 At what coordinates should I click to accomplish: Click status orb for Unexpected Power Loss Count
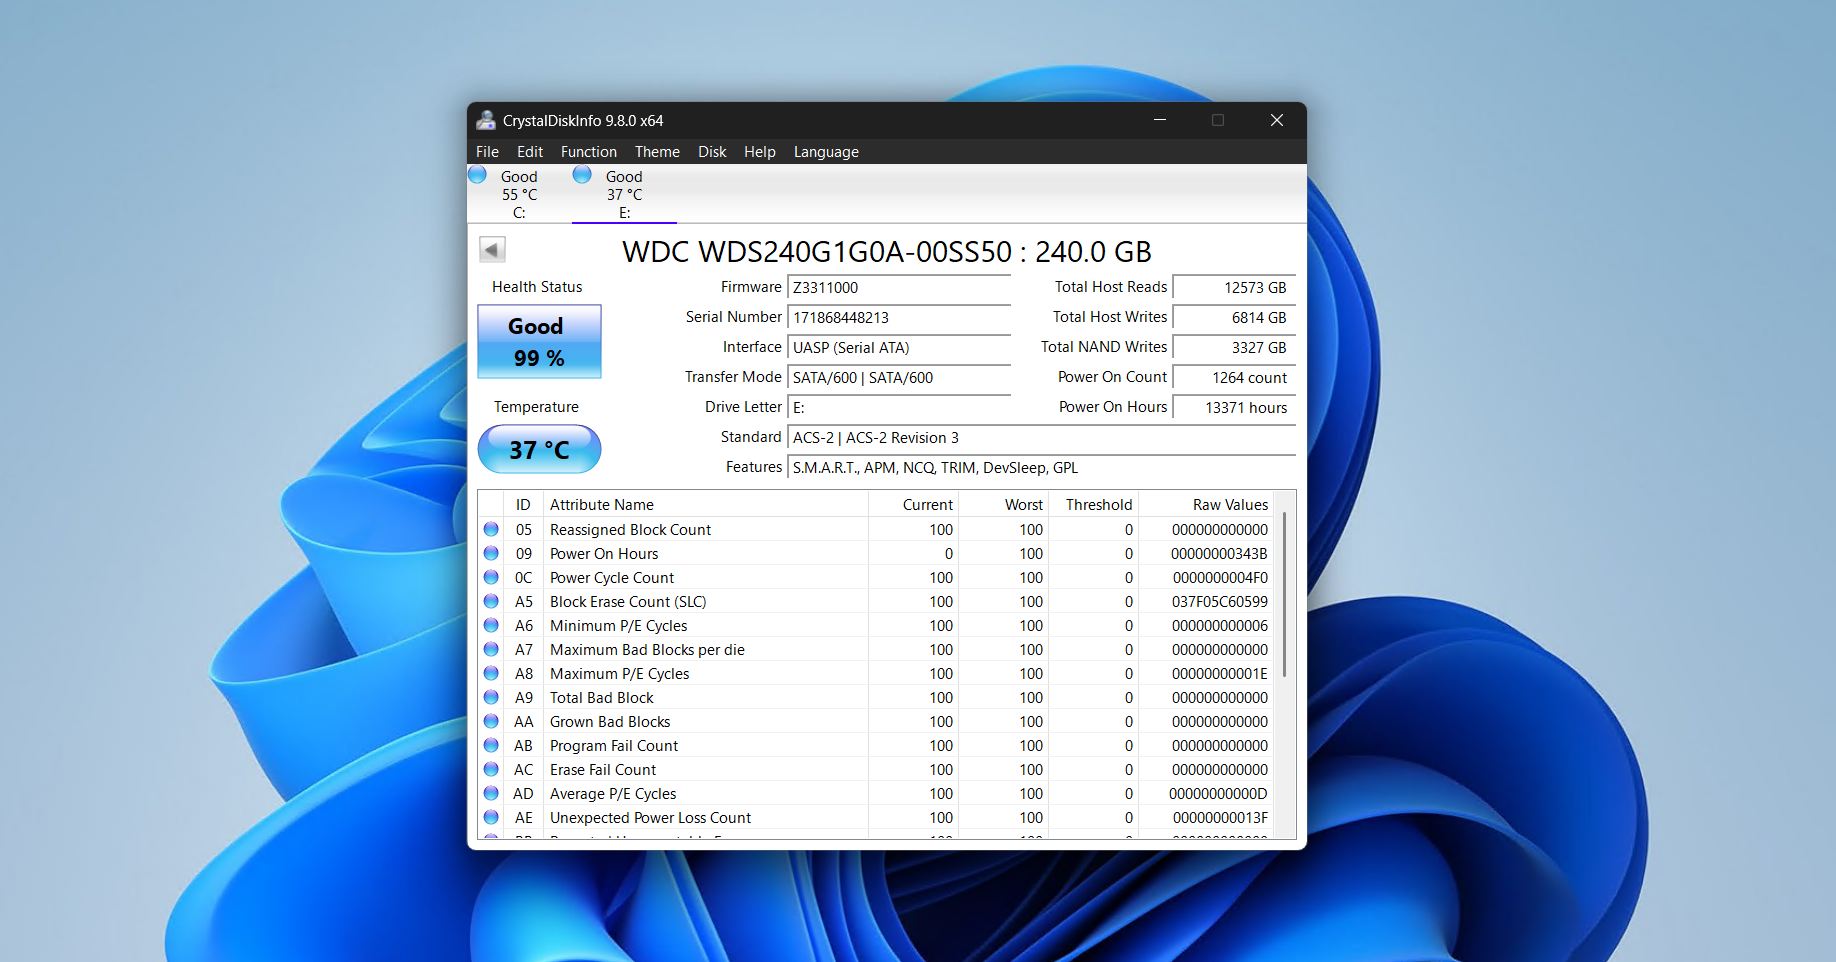(491, 817)
